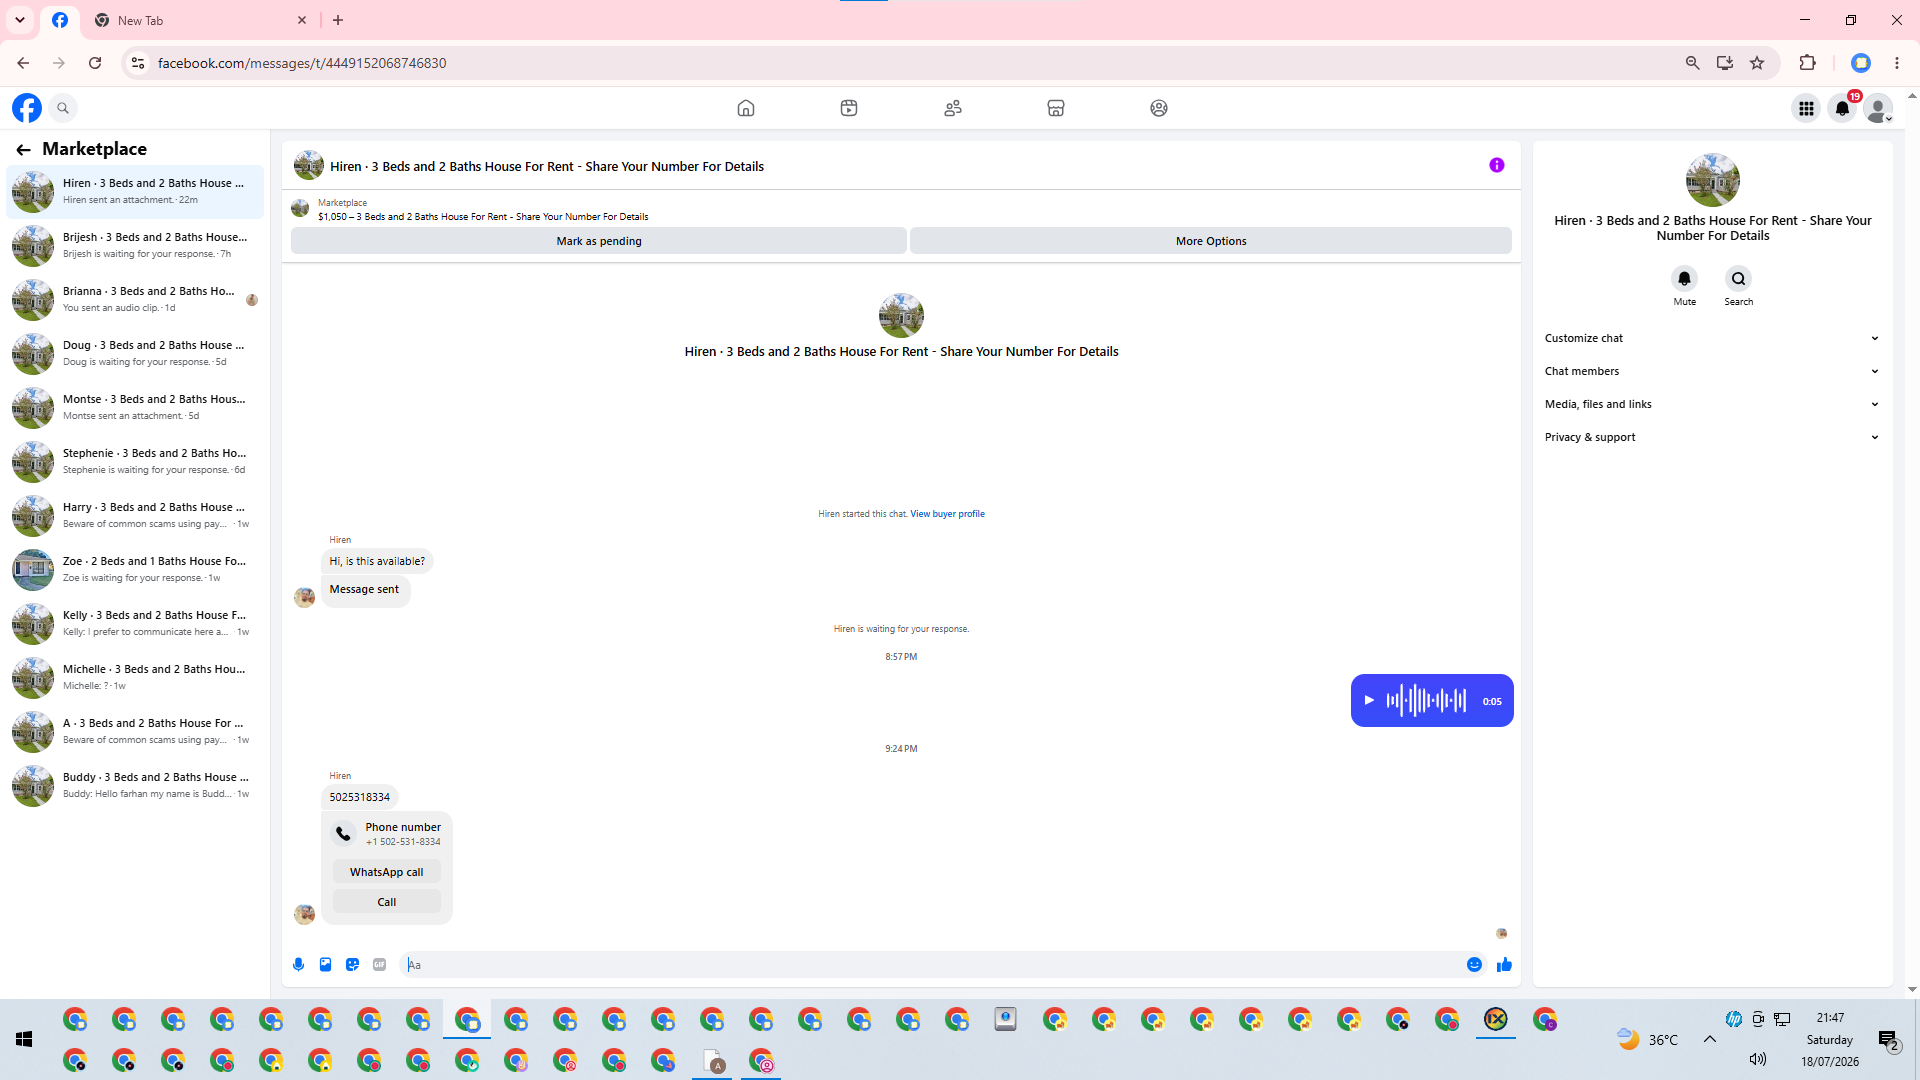Open the tab search dropdown arrow
The width and height of the screenshot is (1920, 1080).
(x=20, y=20)
